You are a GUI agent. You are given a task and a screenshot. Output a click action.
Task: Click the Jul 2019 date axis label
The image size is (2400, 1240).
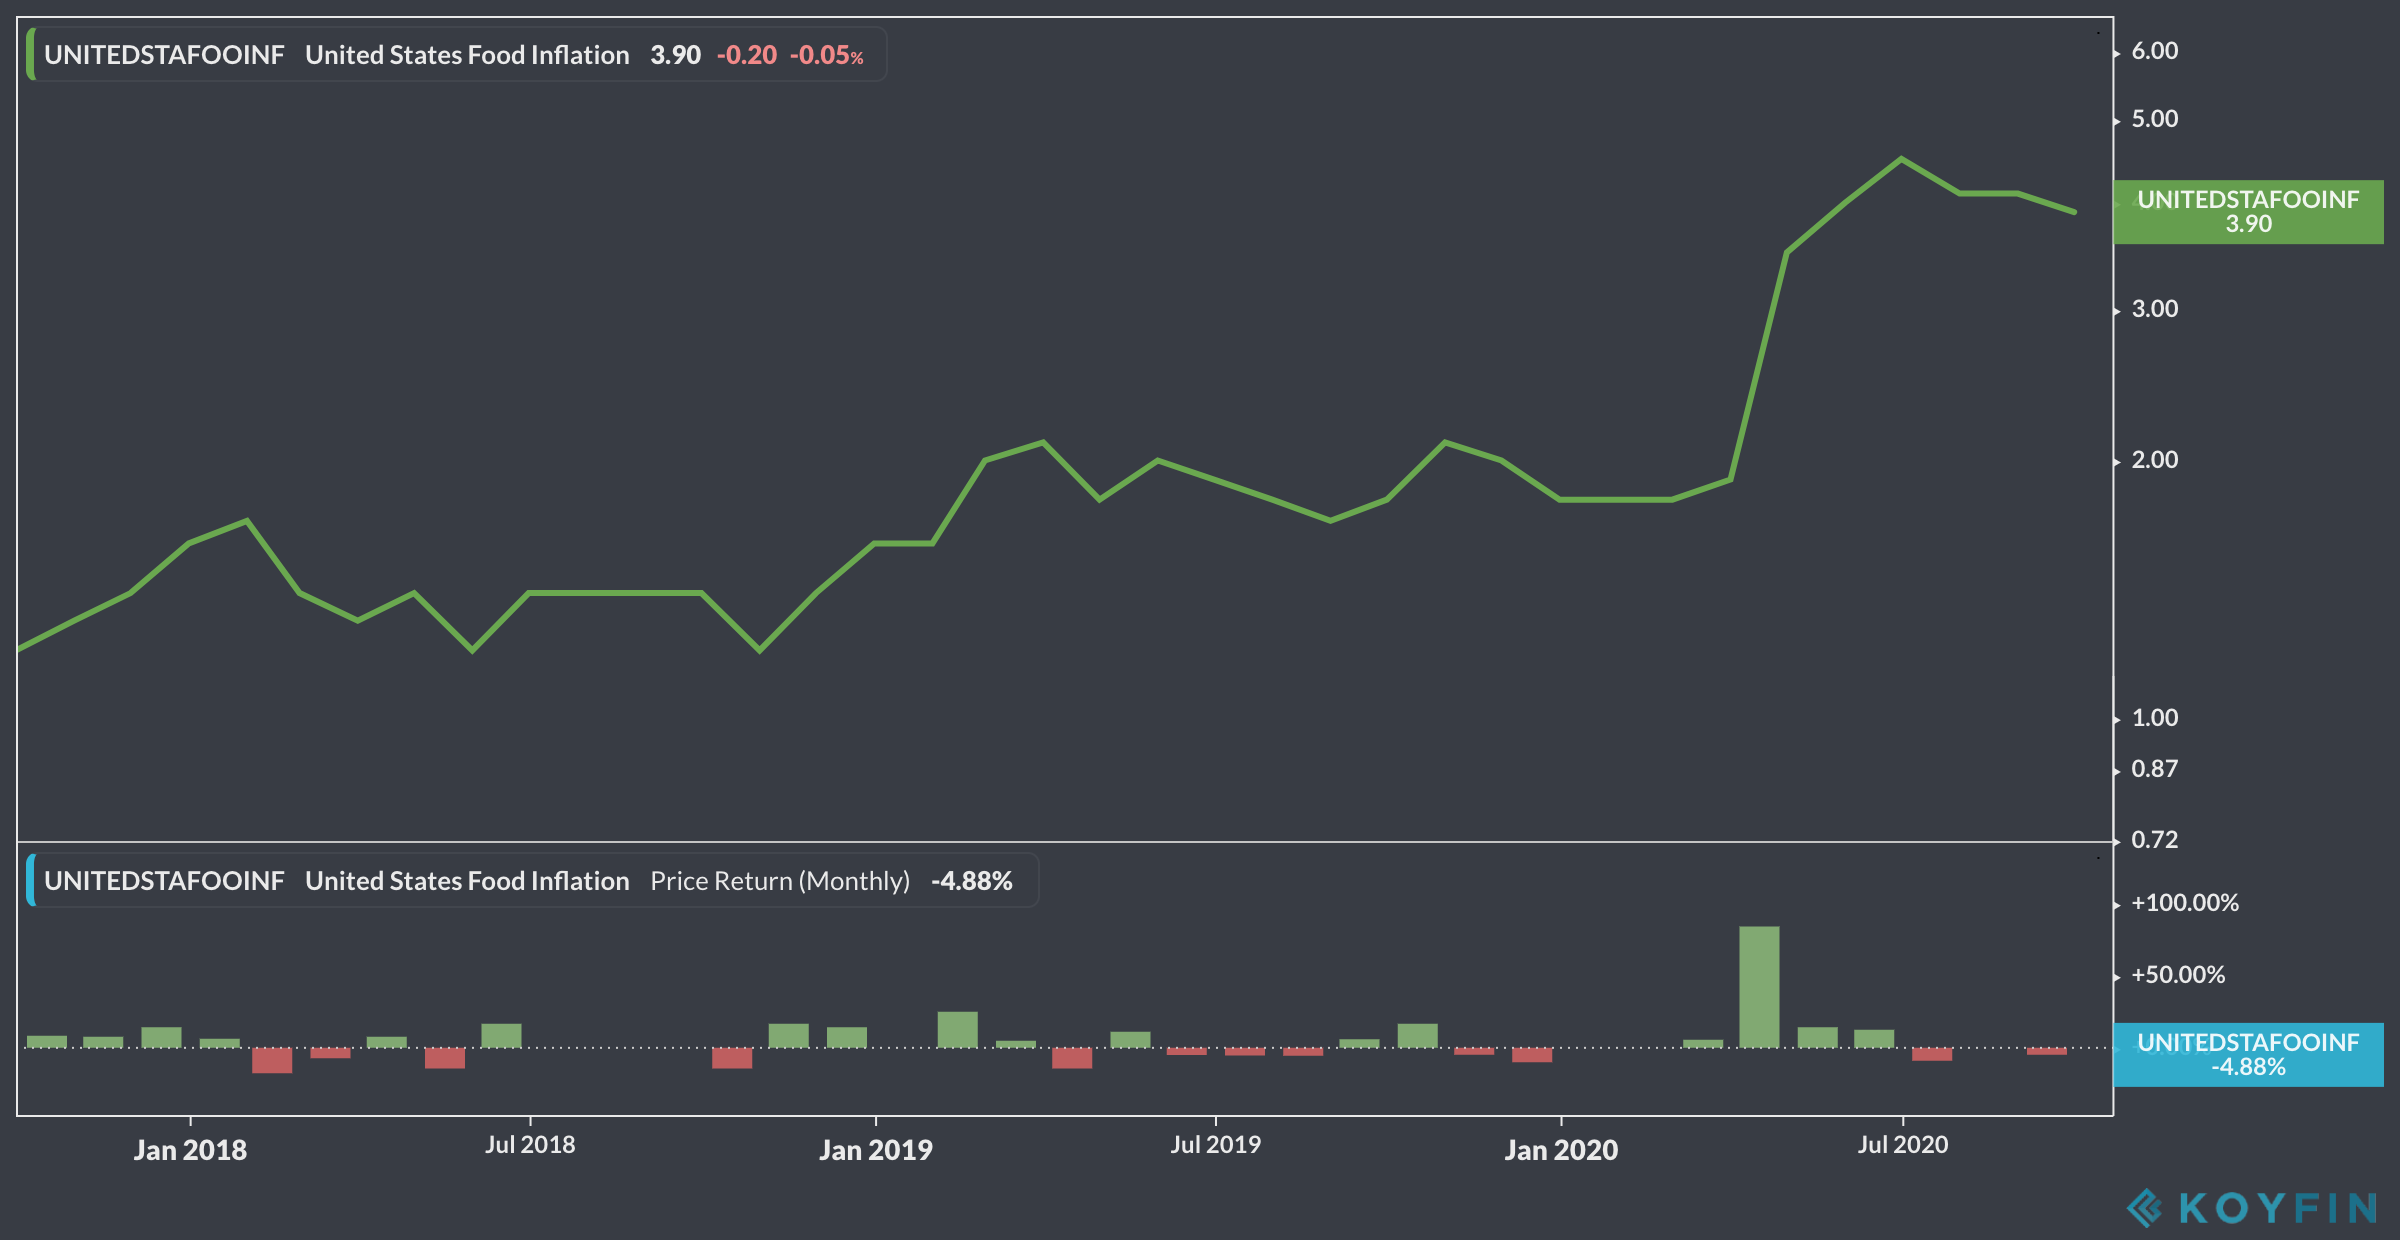1215,1145
